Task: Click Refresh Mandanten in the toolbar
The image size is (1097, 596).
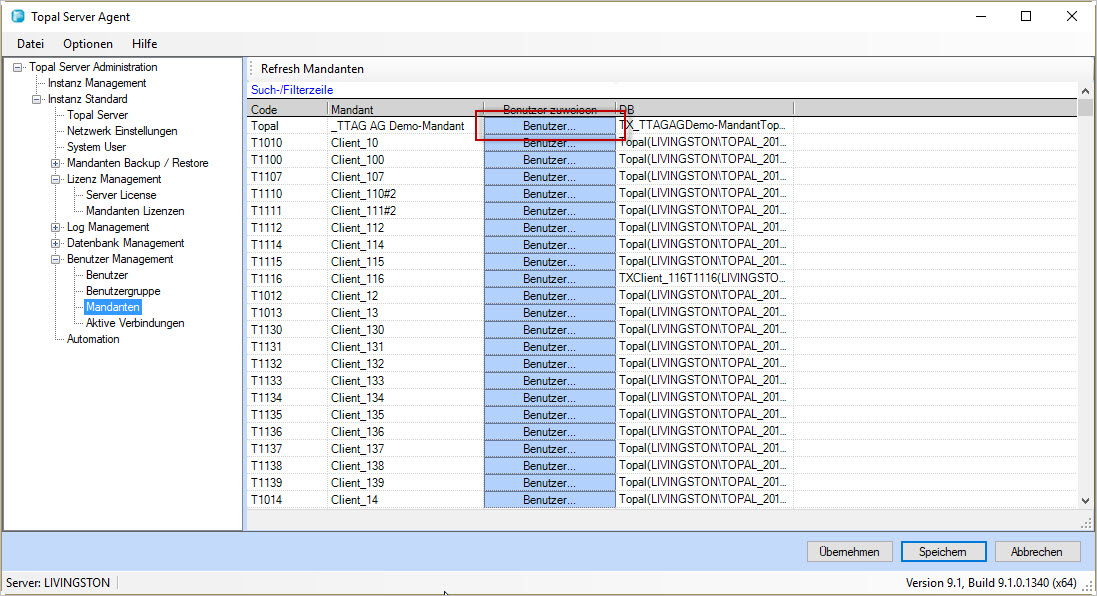Action: (312, 69)
